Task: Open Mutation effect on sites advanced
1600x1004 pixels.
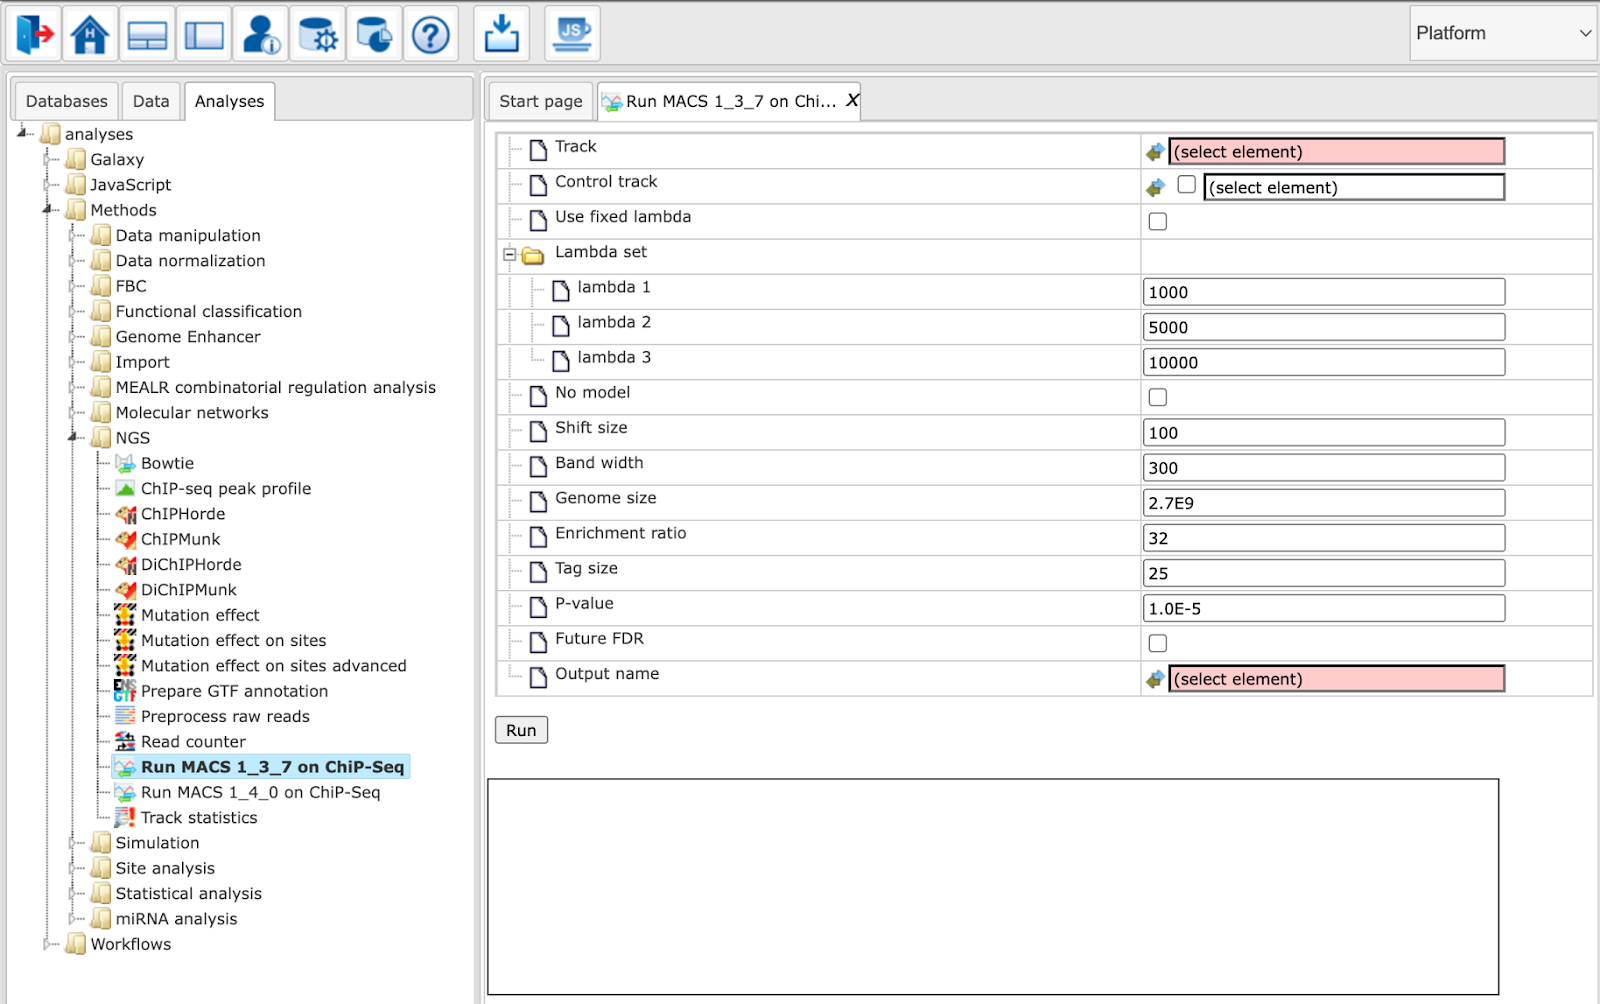Action: 273,666
